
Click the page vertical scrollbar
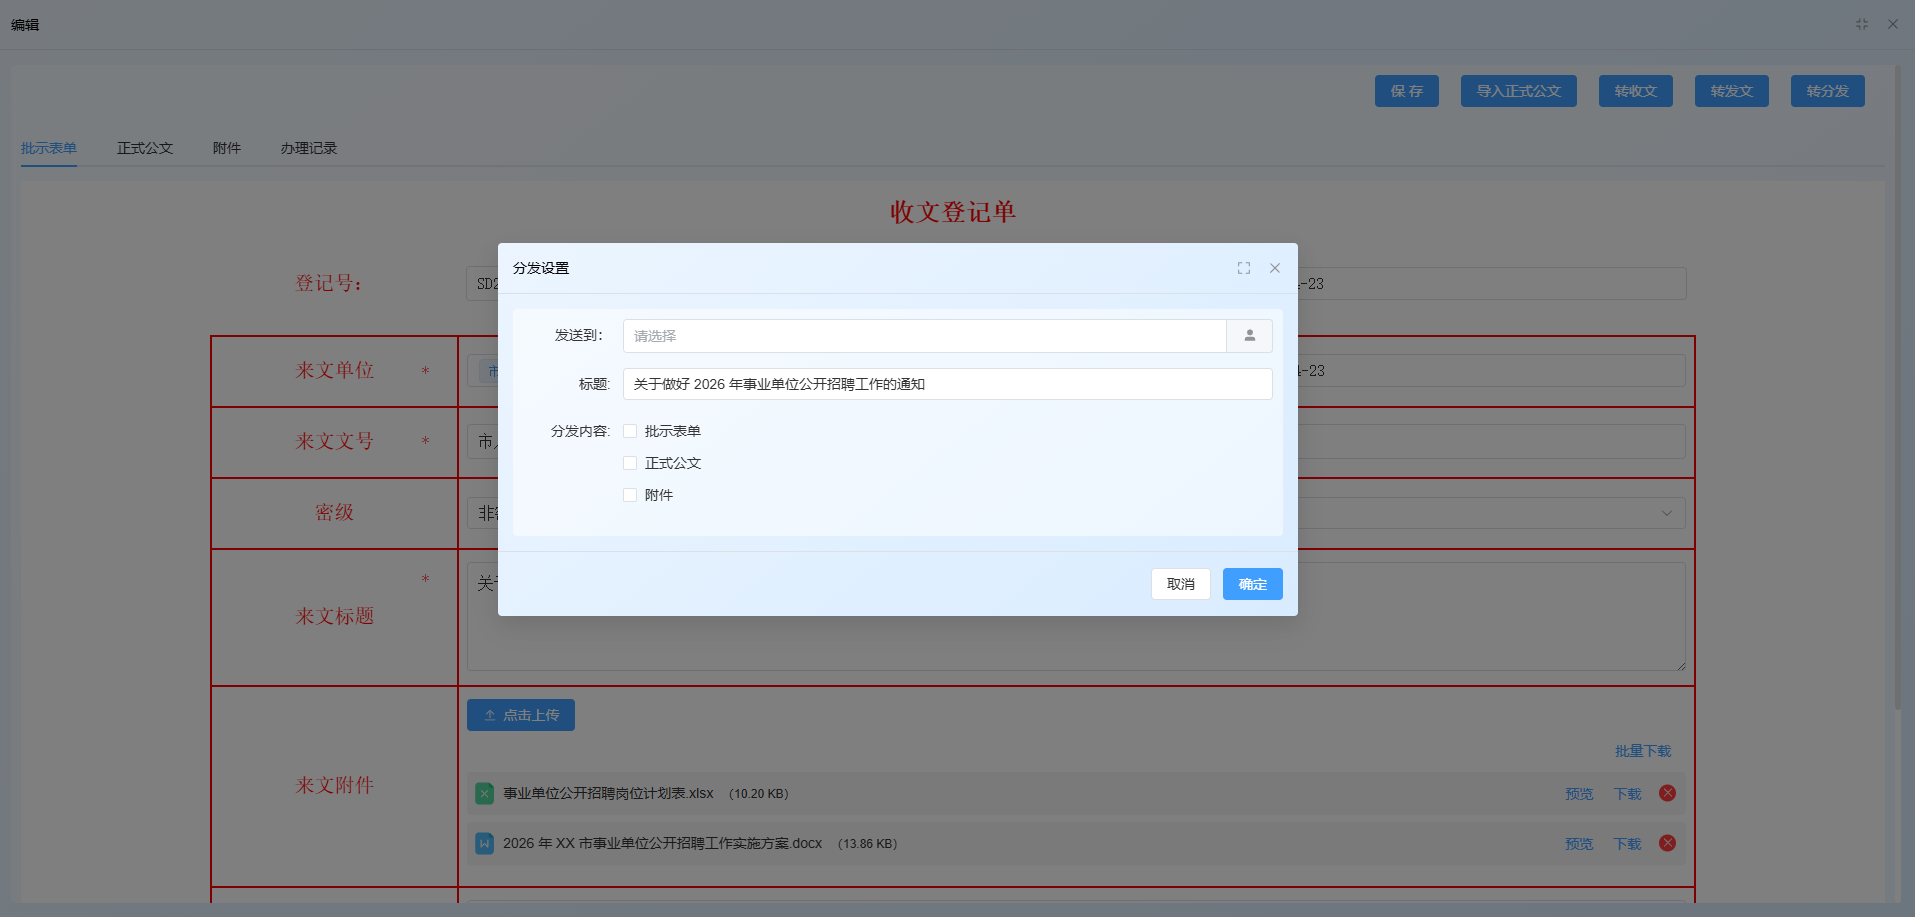pos(1898,388)
